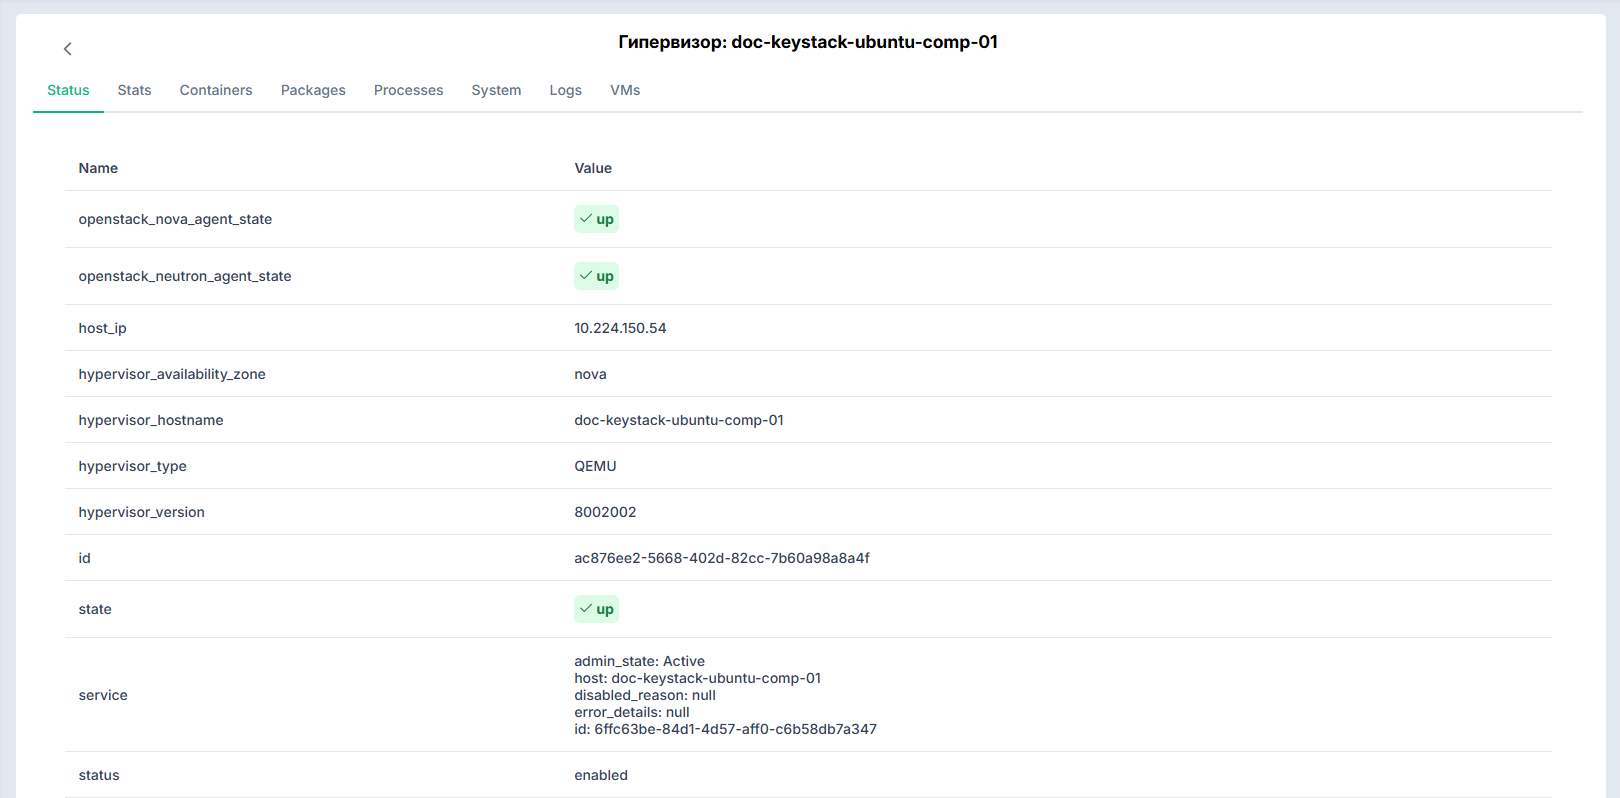Click the up badge for openstack_nova_agent_state
This screenshot has width=1620, height=798.
(x=596, y=219)
